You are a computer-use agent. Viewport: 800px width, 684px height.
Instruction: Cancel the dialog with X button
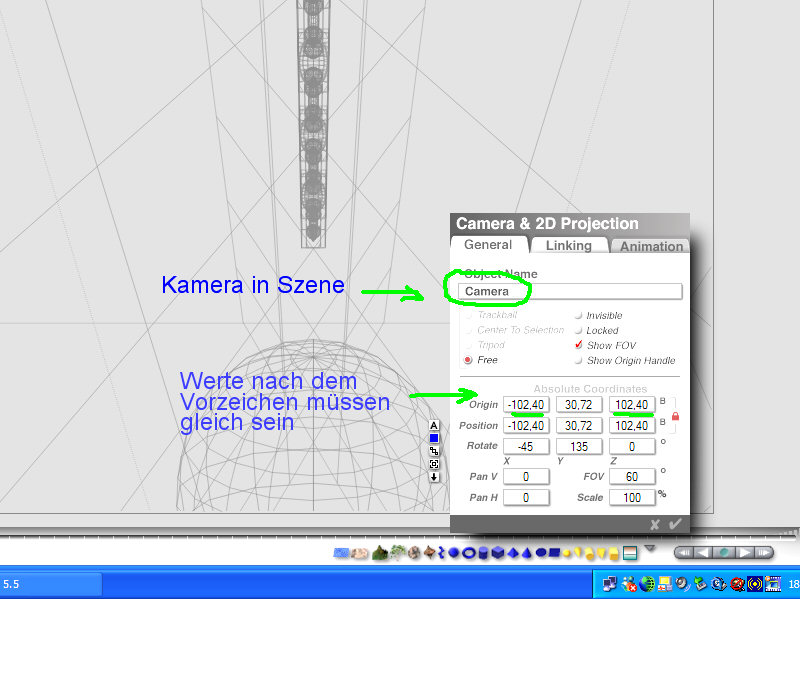tap(655, 524)
